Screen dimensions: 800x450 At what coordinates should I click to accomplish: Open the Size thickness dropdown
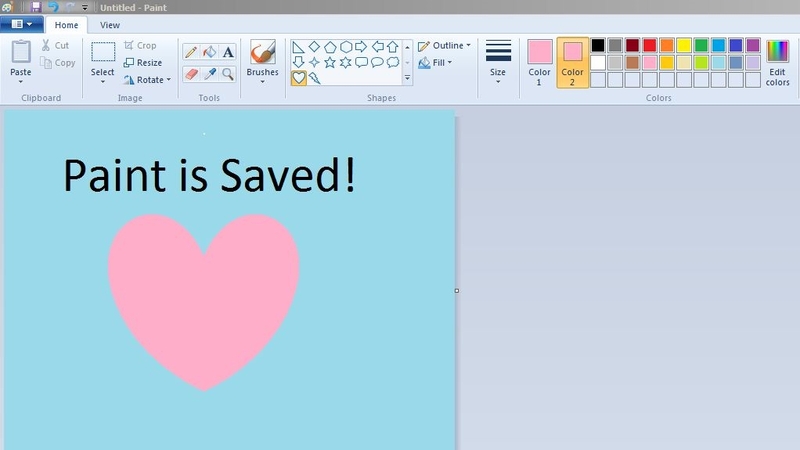click(x=498, y=62)
